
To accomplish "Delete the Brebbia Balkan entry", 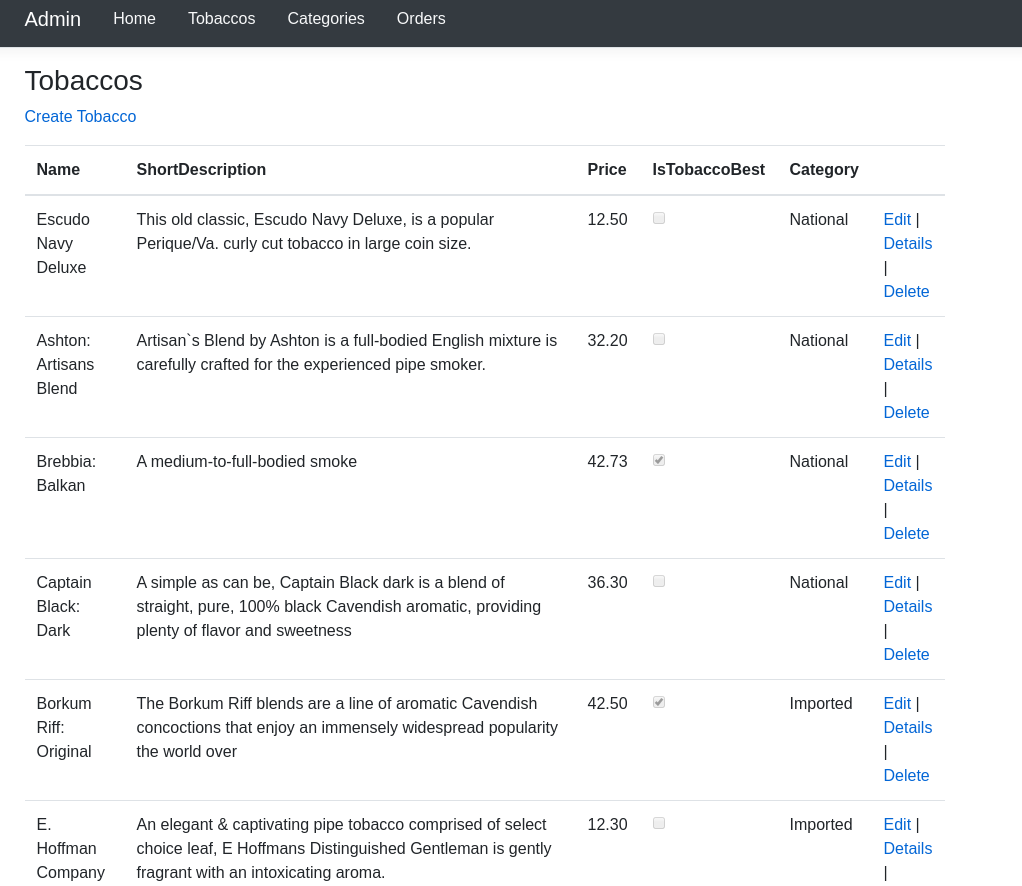I will pyautogui.click(x=906, y=533).
